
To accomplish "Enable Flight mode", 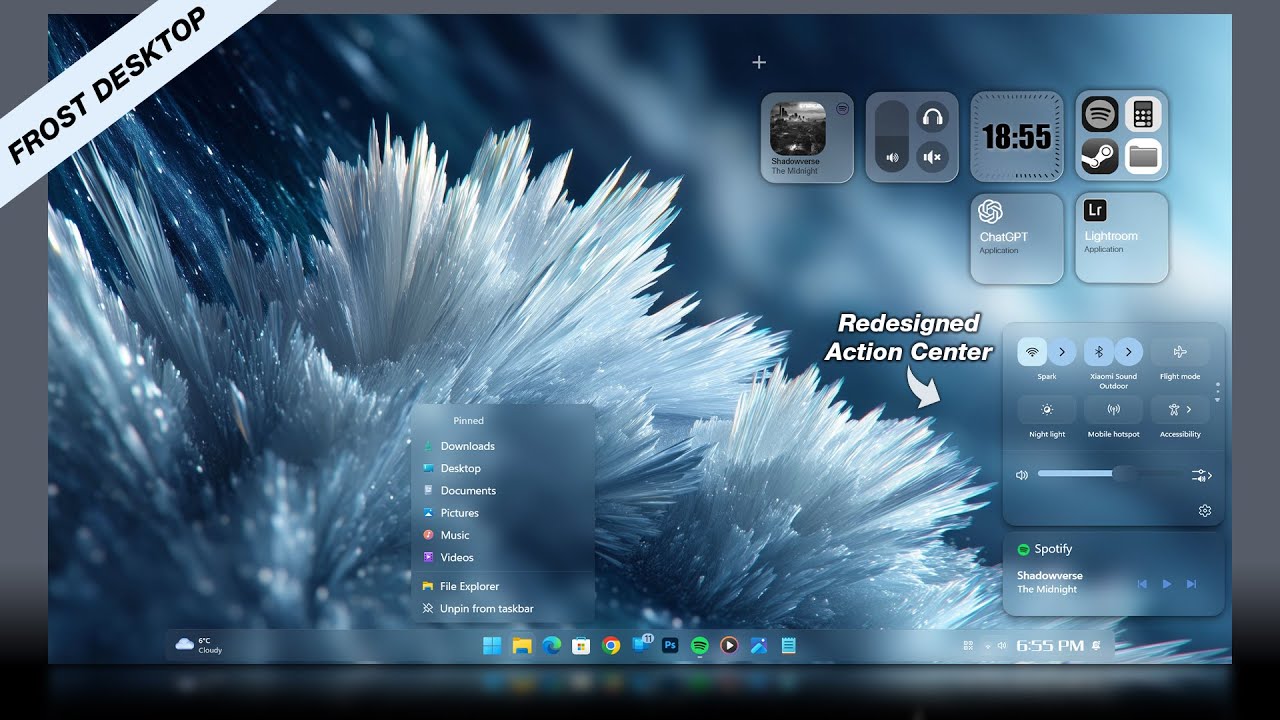I will point(1180,352).
